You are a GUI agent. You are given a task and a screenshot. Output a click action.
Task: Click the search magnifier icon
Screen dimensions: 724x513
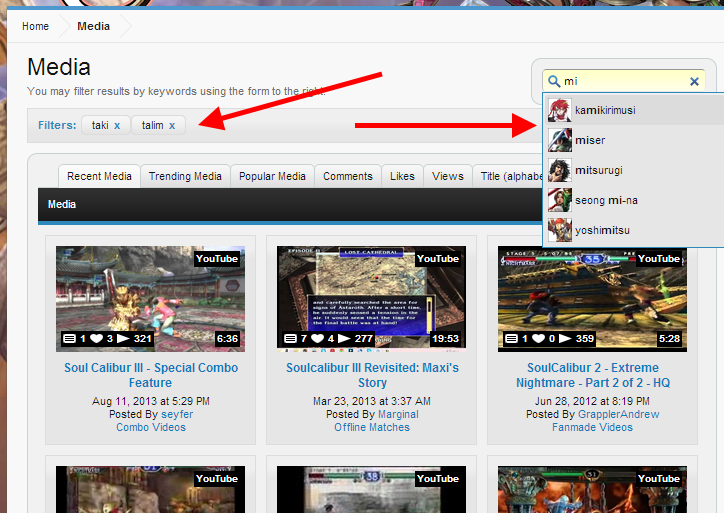click(554, 82)
